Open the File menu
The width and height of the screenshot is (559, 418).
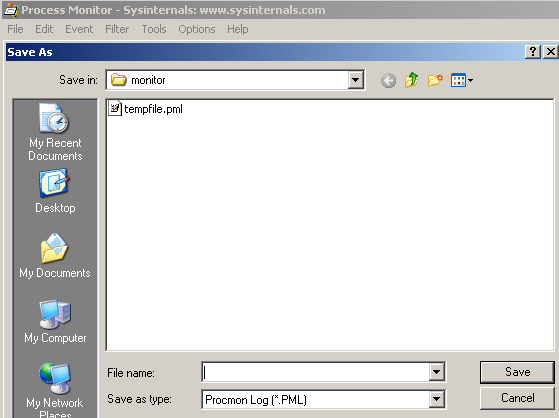coord(15,29)
